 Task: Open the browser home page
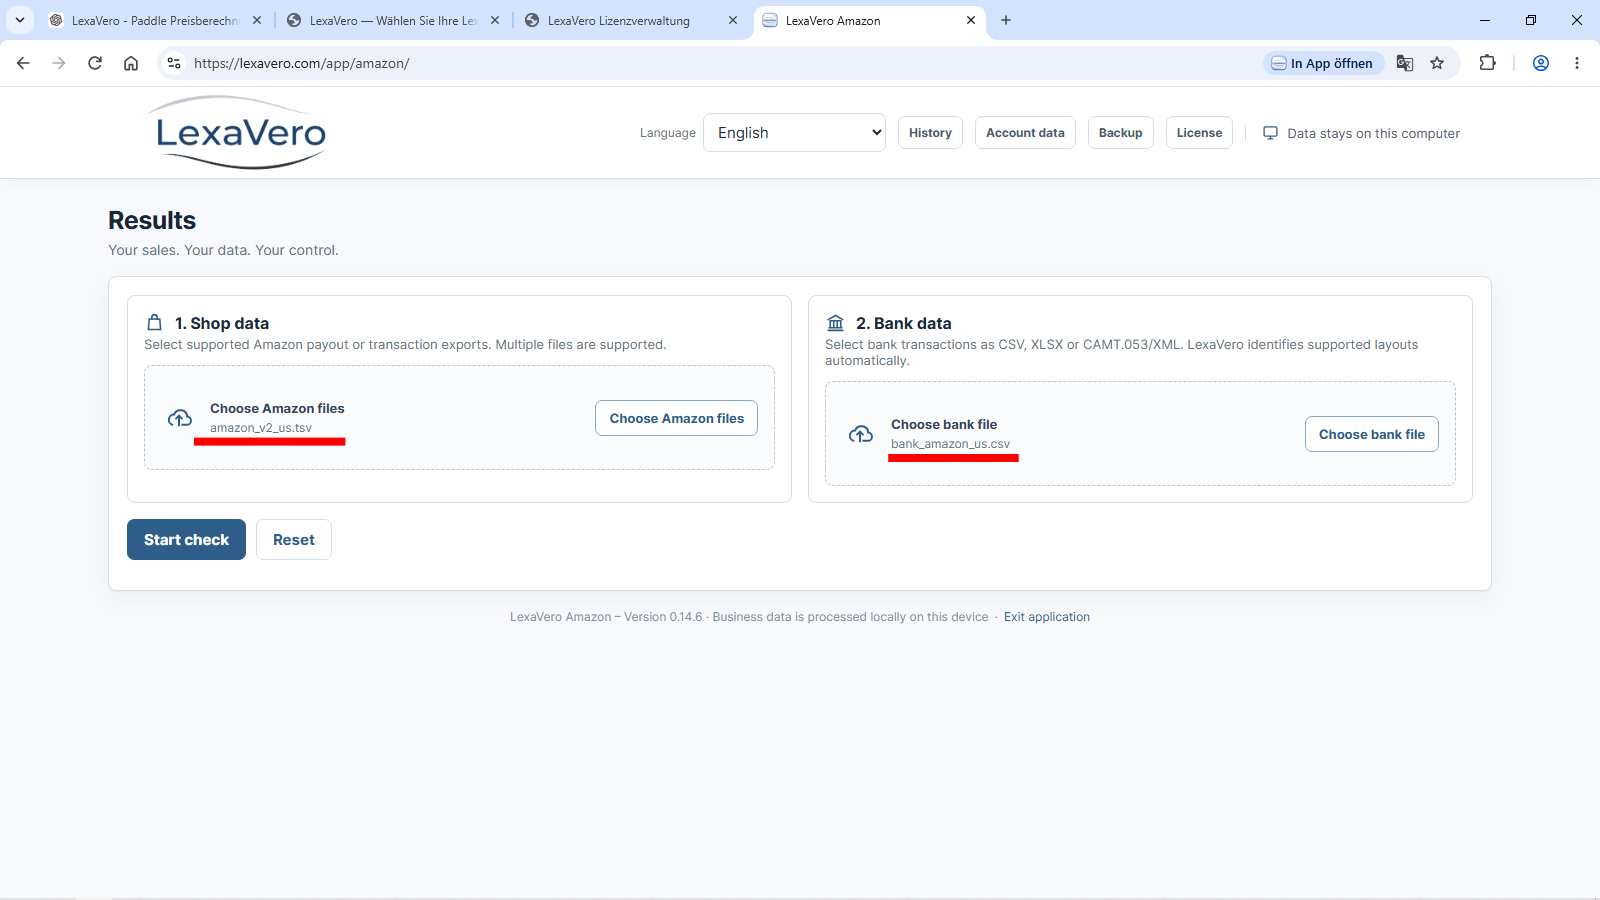(x=131, y=63)
